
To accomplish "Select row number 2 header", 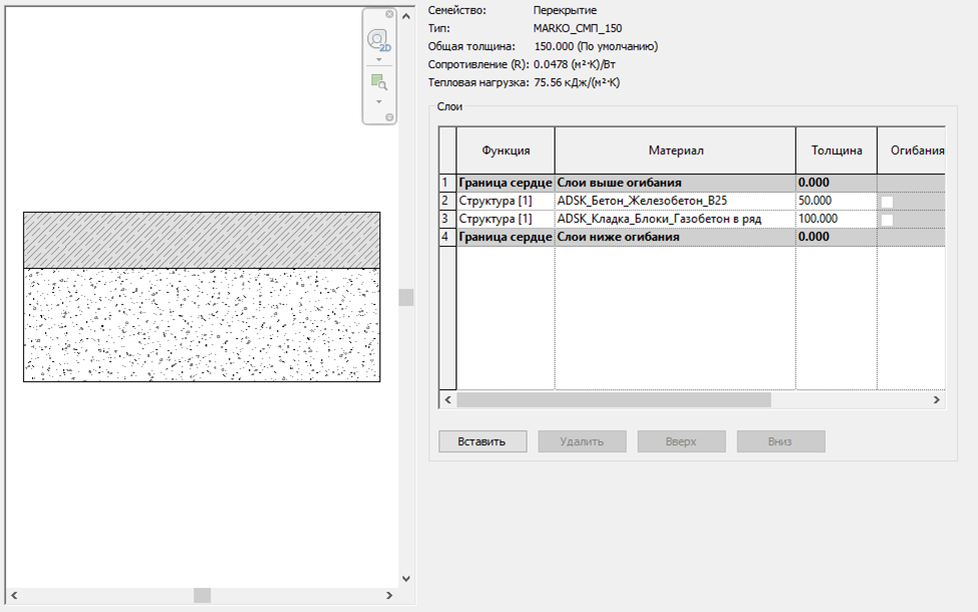I will (x=447, y=201).
